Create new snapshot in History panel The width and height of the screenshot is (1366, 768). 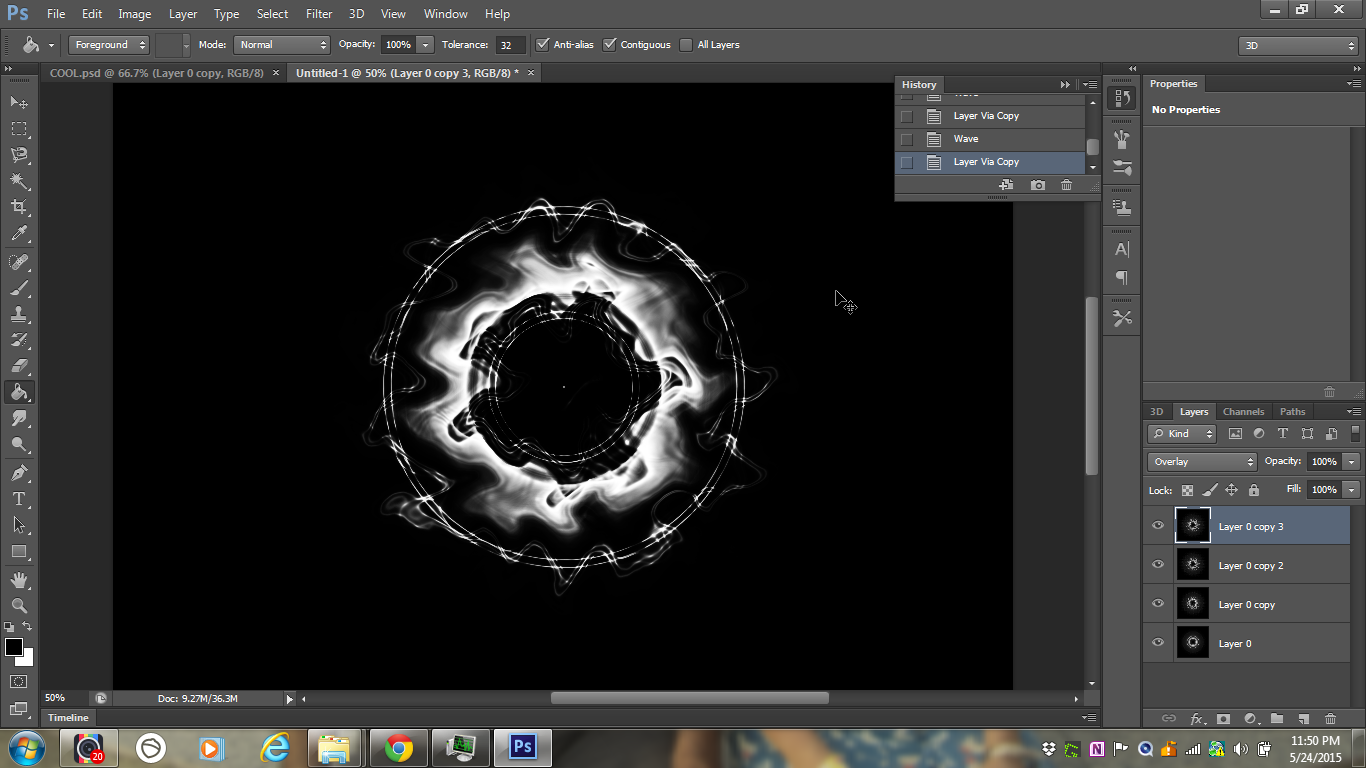click(x=1038, y=185)
